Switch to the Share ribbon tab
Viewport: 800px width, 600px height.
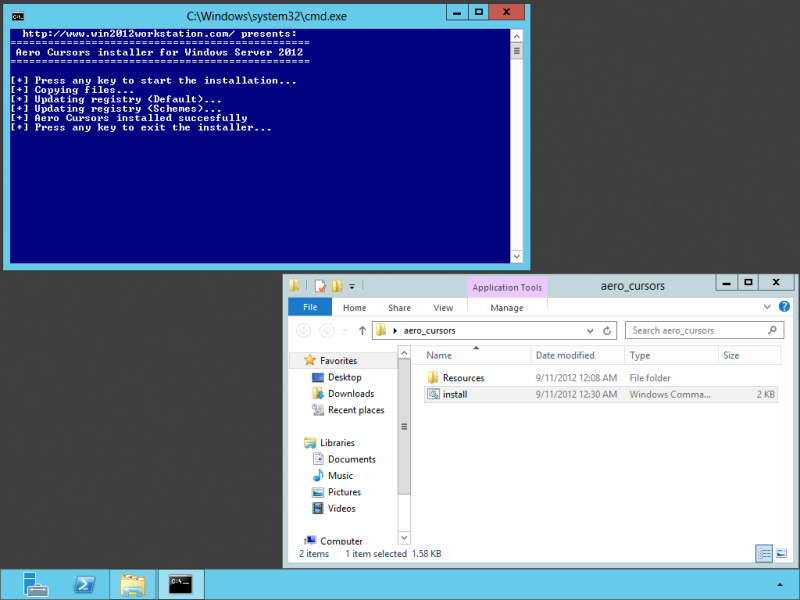[x=399, y=308]
